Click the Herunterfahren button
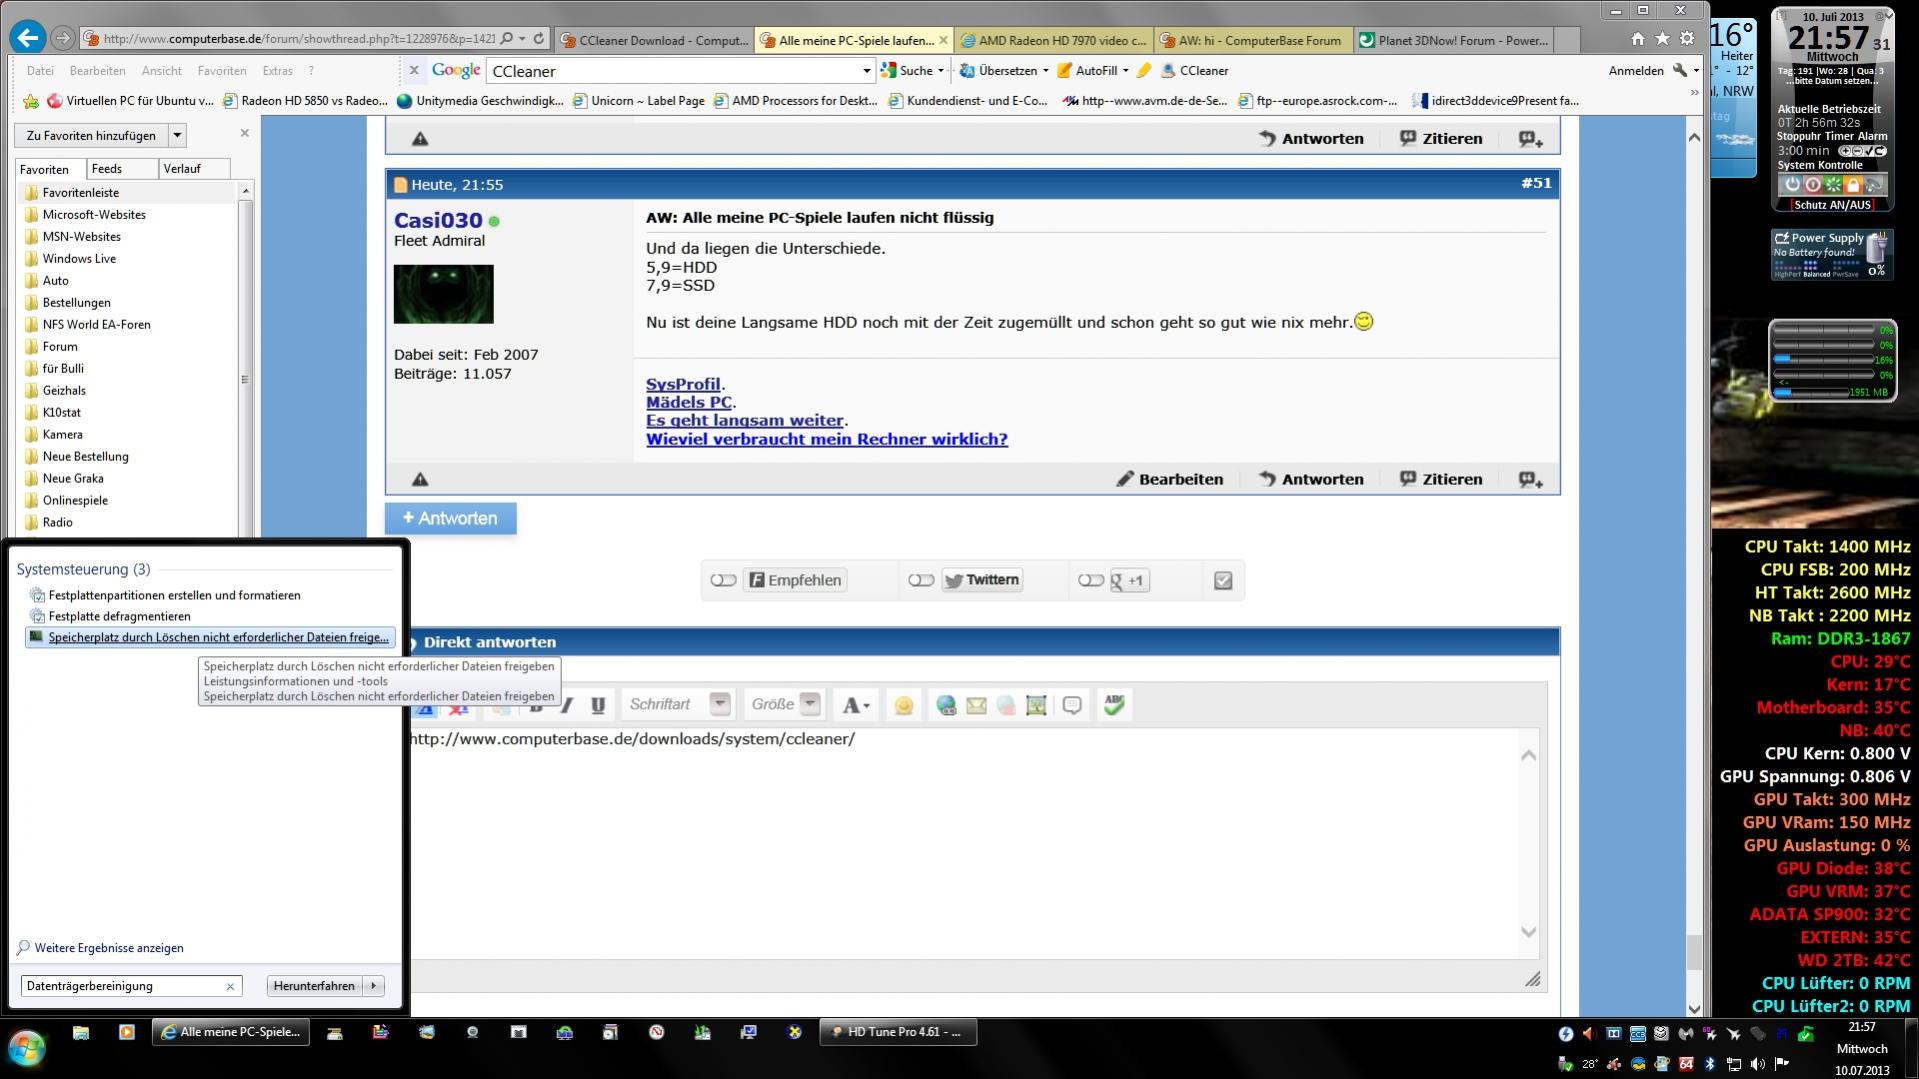 point(314,986)
